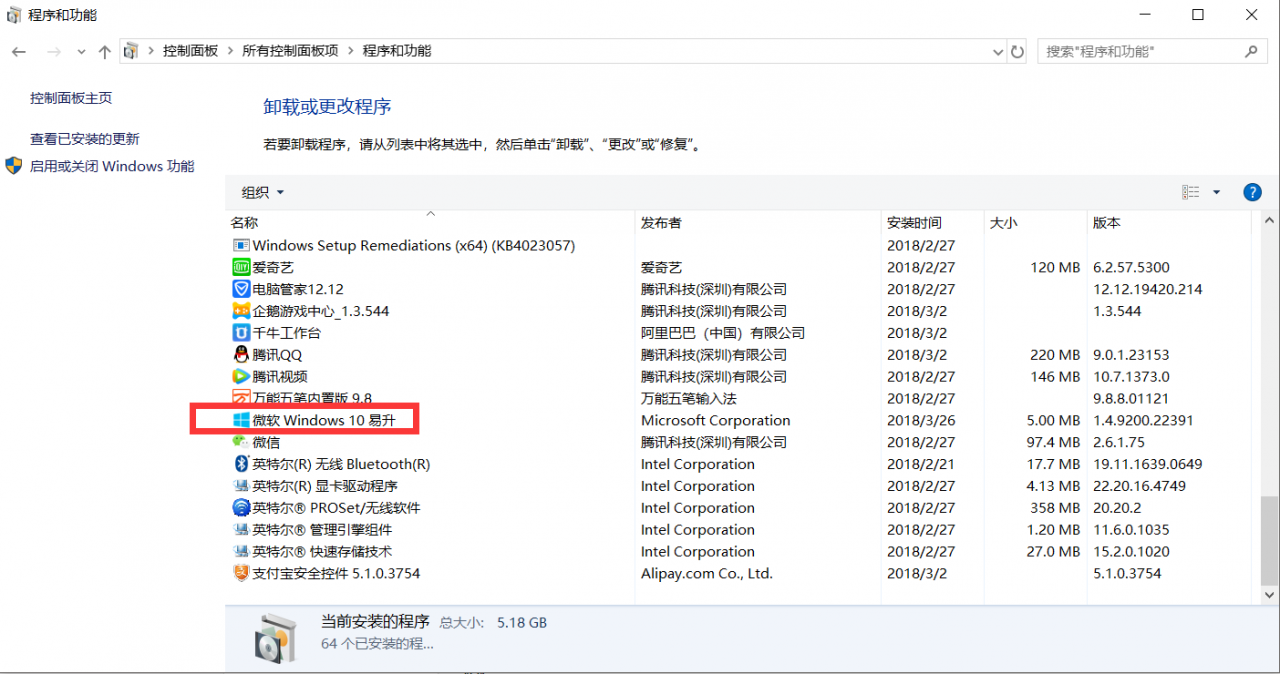Go up one level with up arrow
Image resolution: width=1280 pixels, height=674 pixels.
click(105, 51)
